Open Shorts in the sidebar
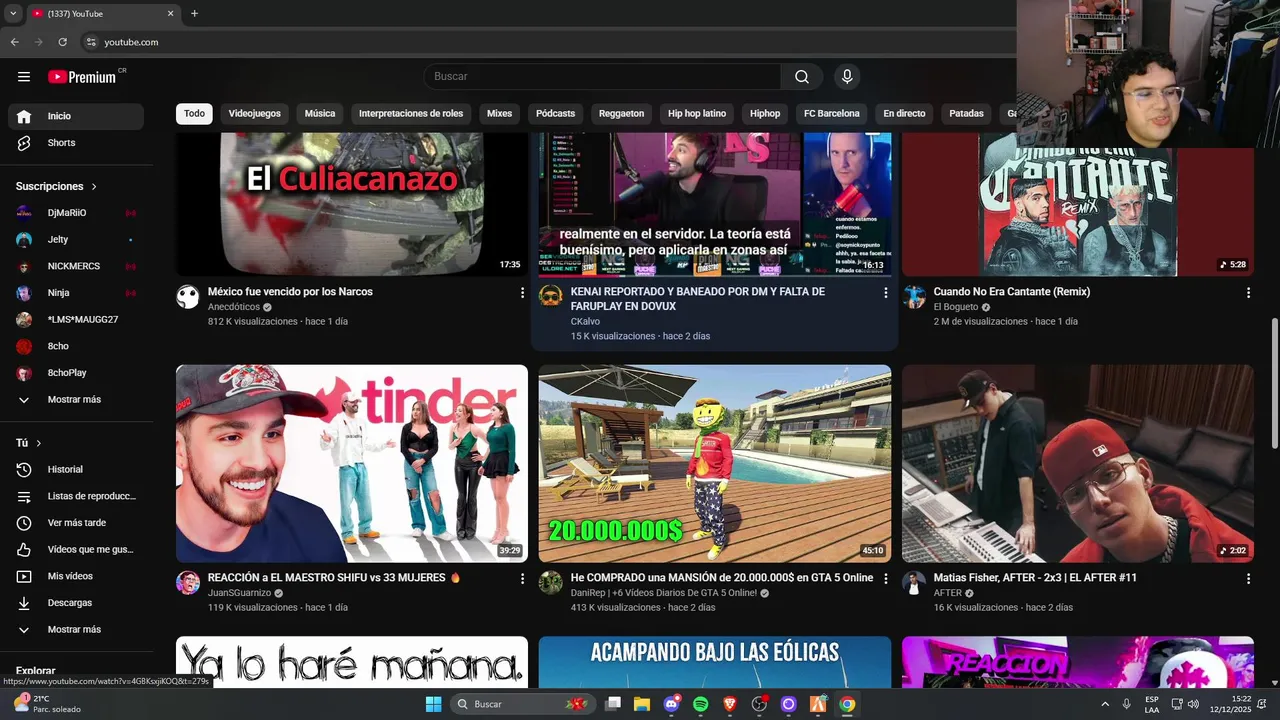The width and height of the screenshot is (1280, 720). coord(76,143)
